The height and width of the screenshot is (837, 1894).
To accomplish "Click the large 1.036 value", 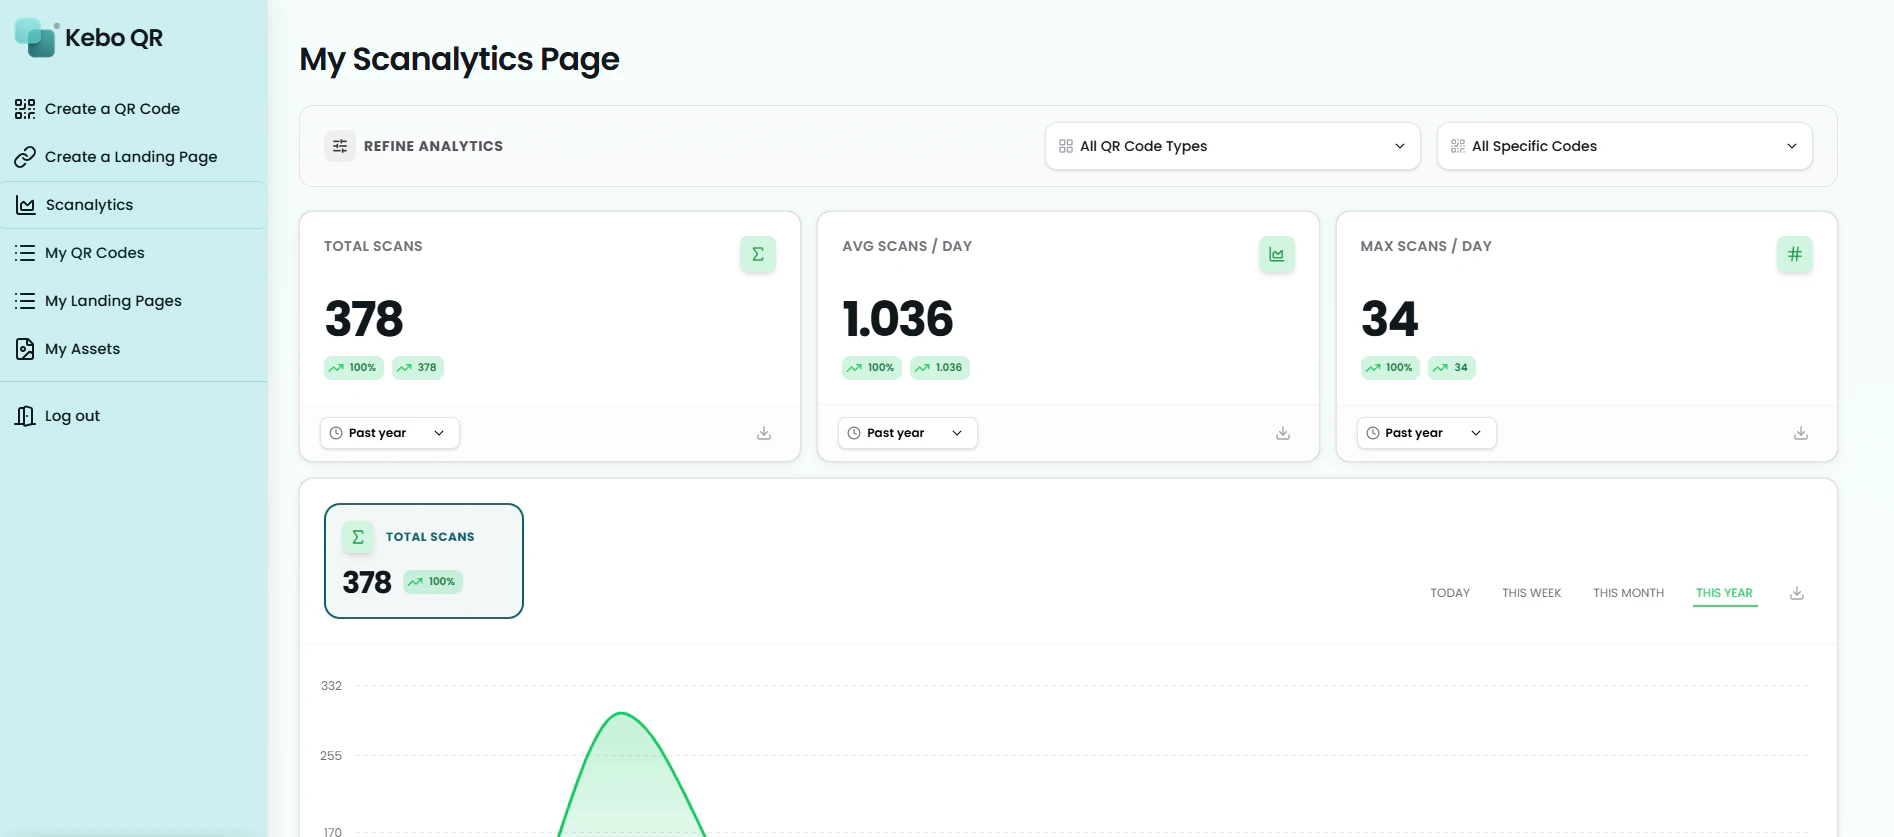I will pyautogui.click(x=898, y=319).
